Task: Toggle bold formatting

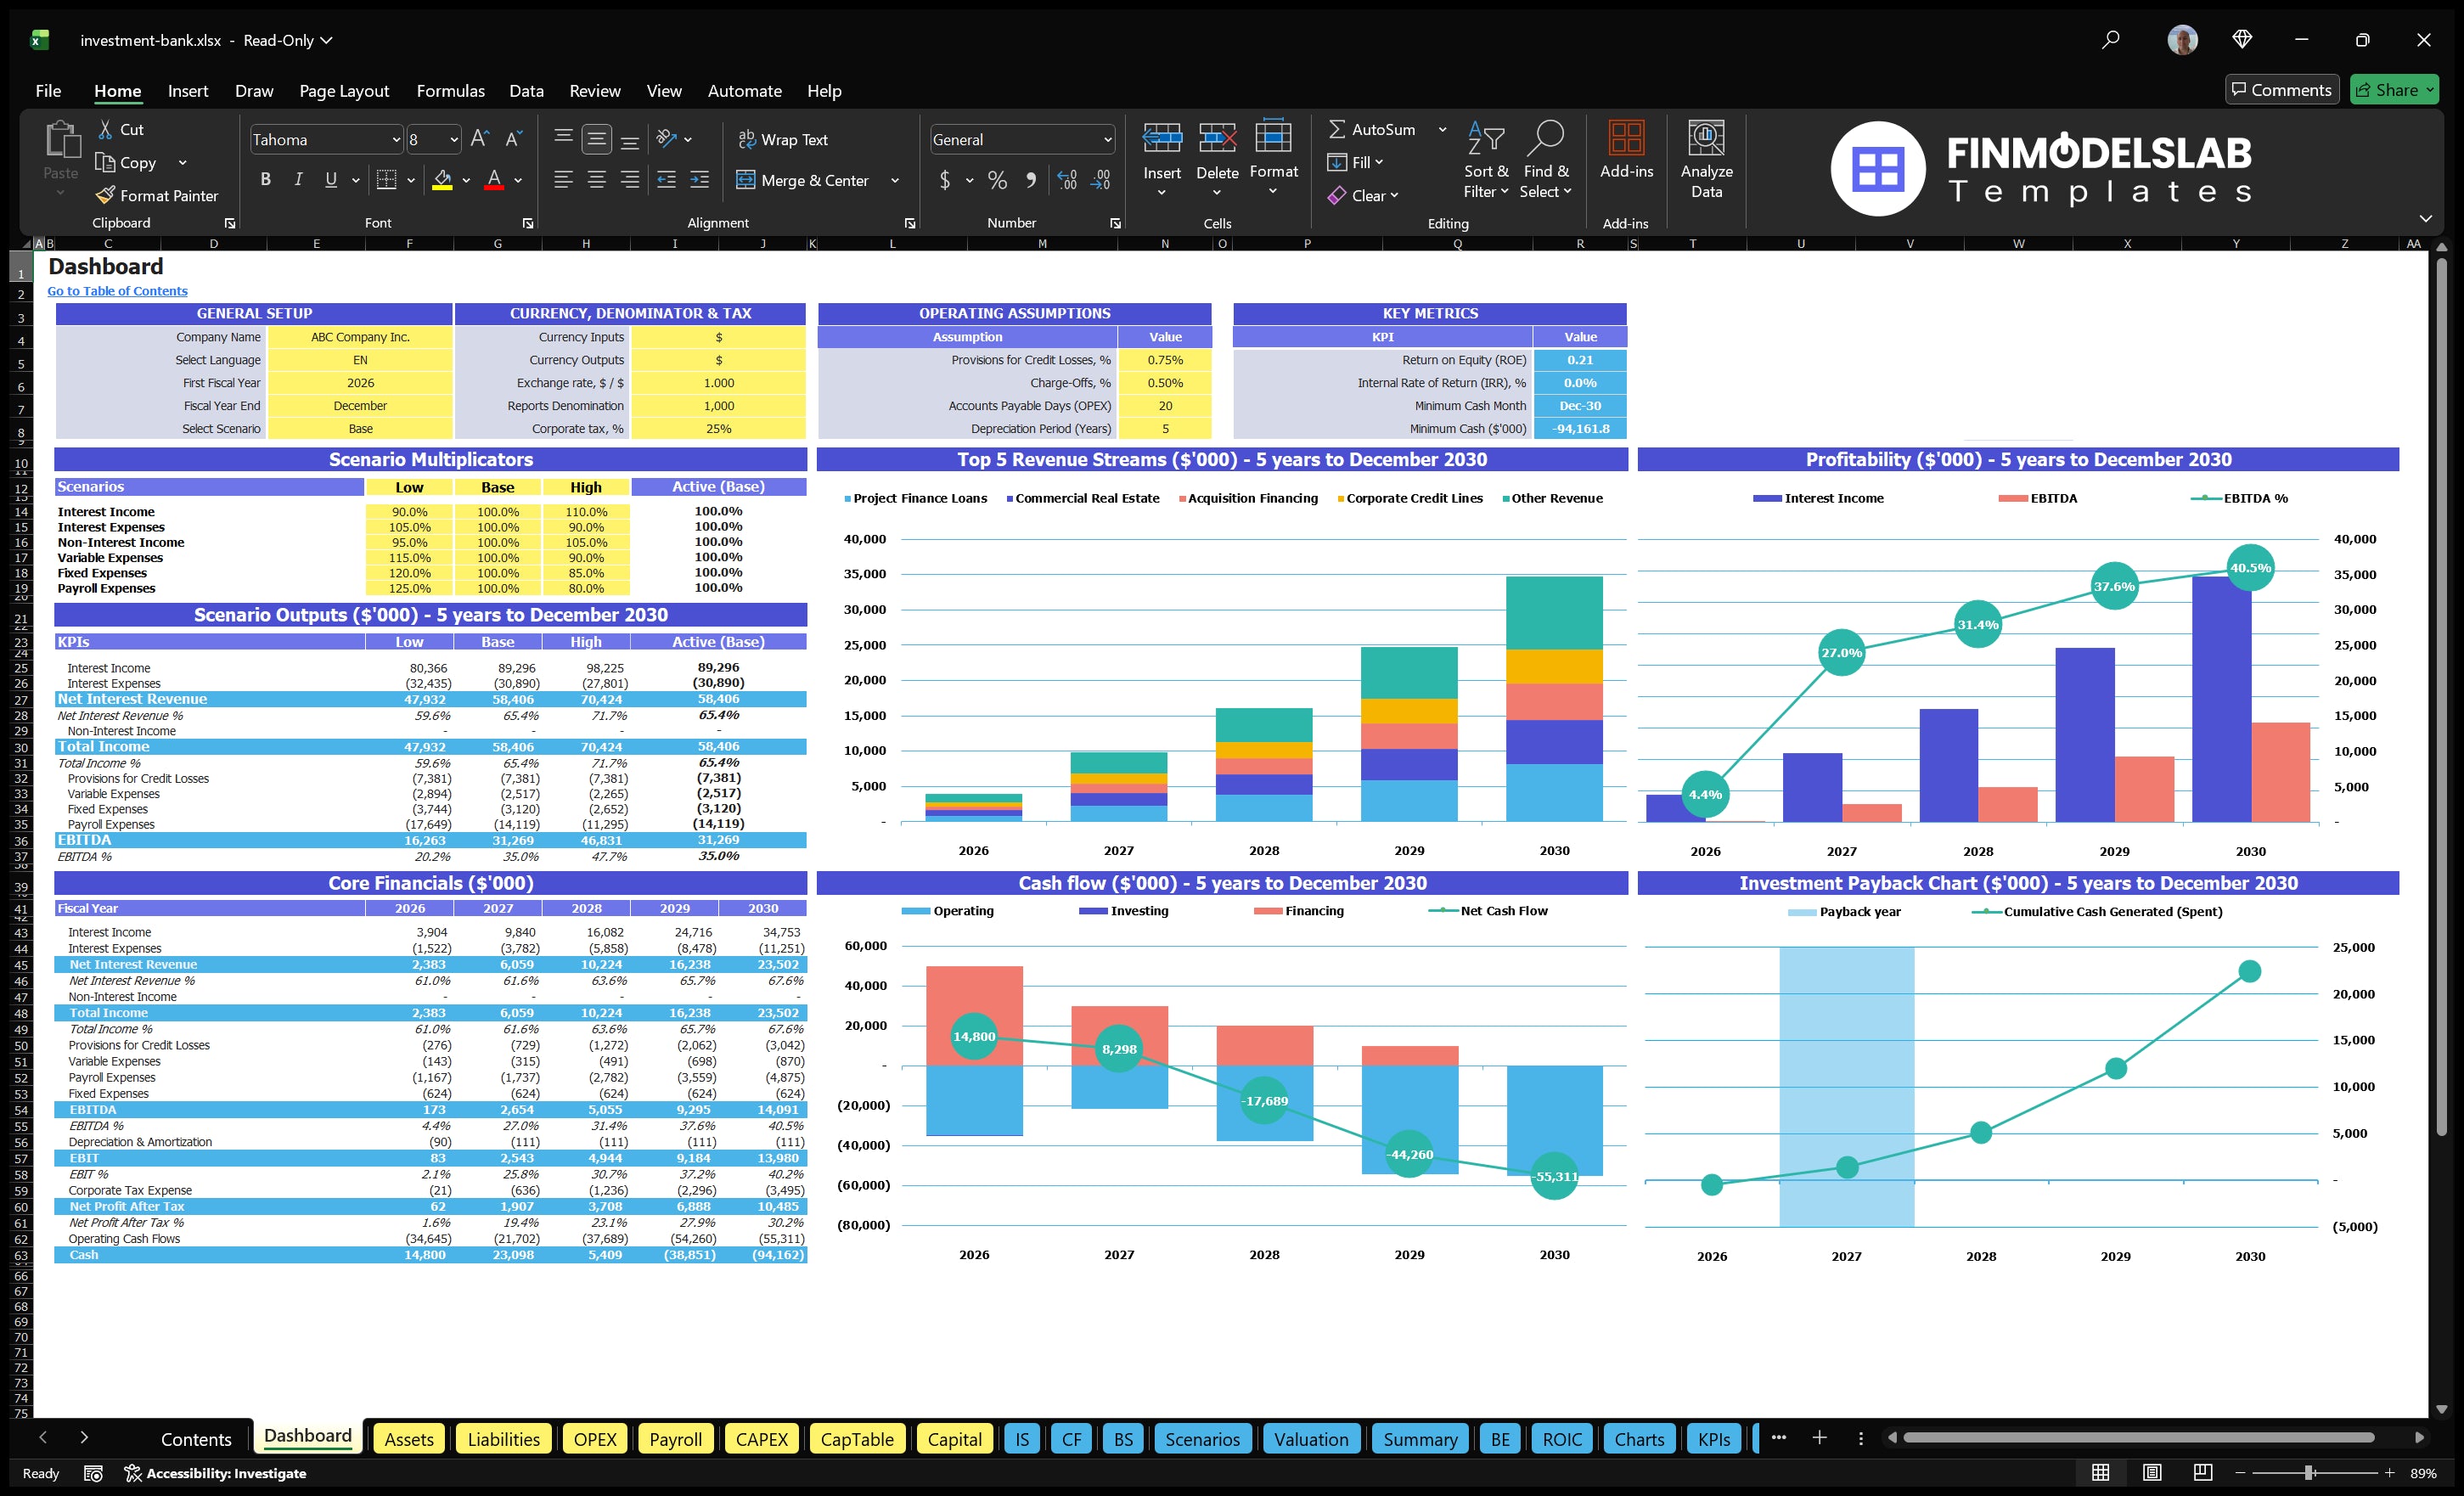Action: tap(265, 179)
